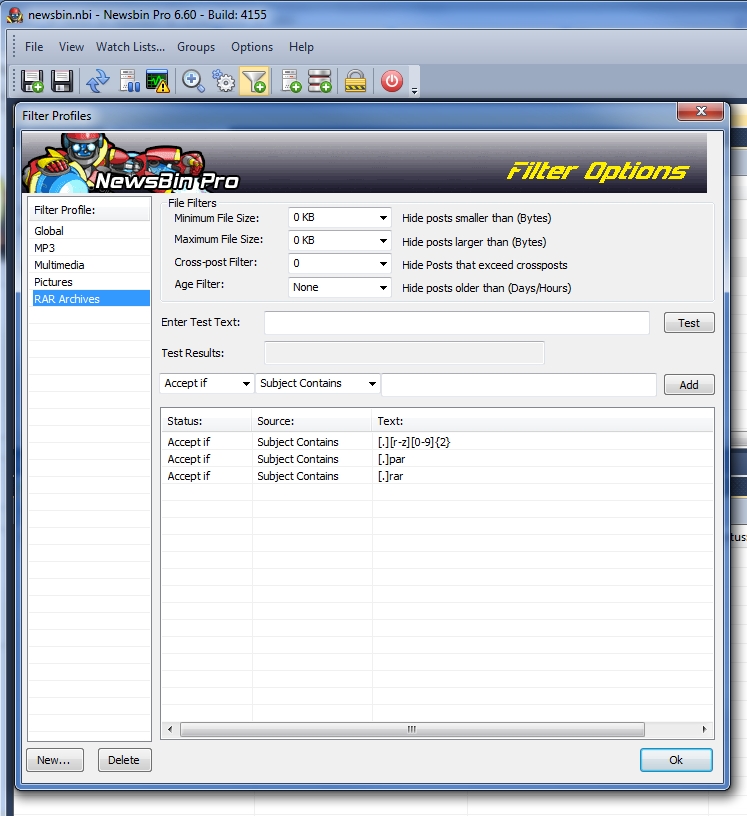Select the filter row [.][r-z][0-9]{2}
747x816 pixels.
(437, 442)
